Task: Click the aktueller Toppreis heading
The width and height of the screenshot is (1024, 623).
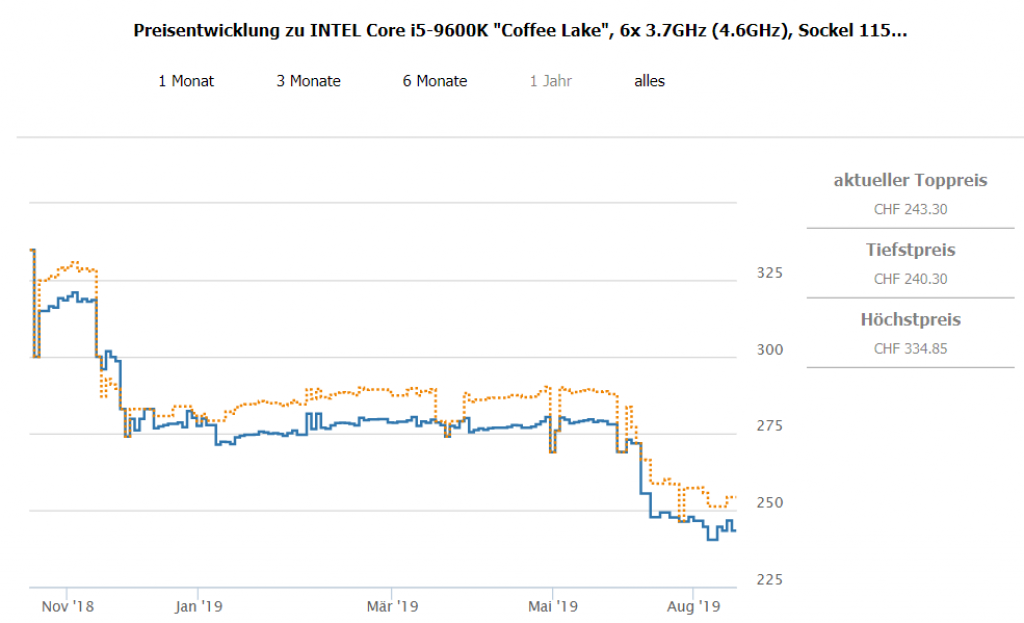Action: (910, 181)
